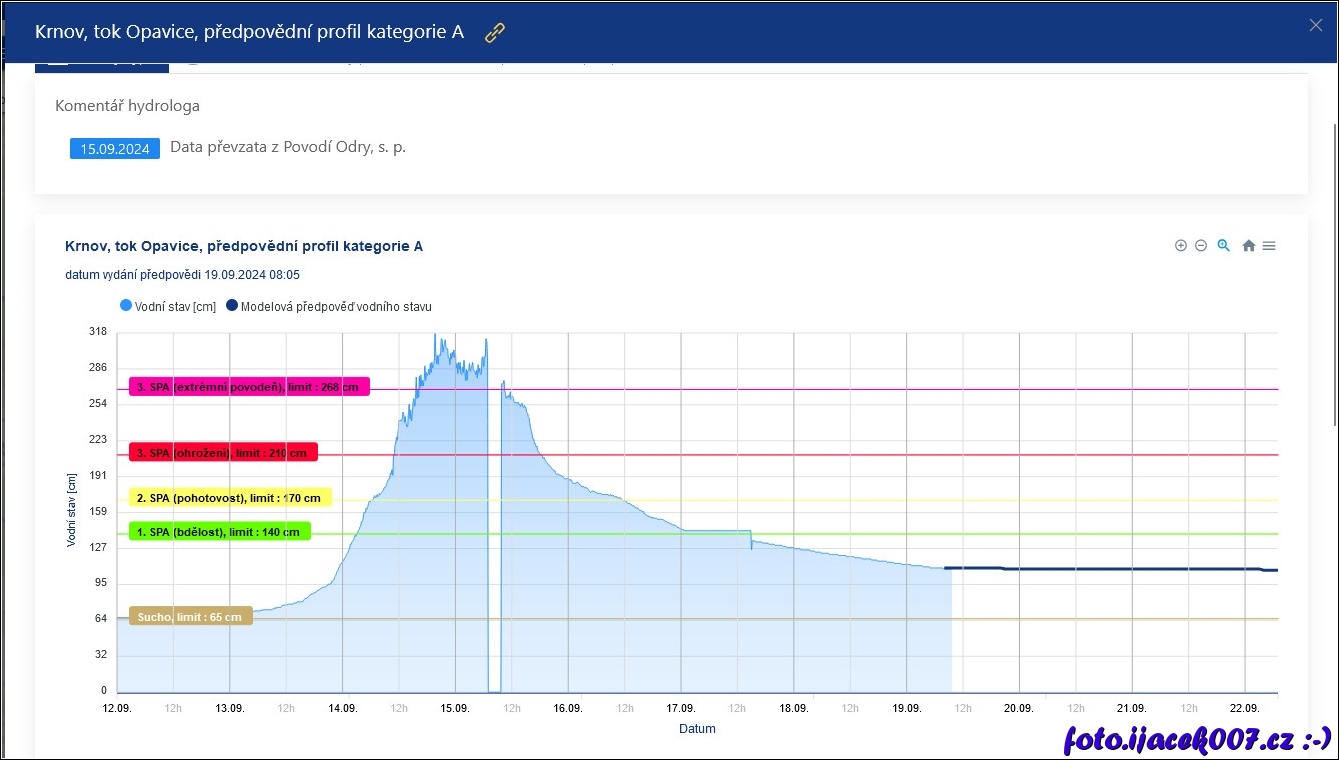This screenshot has width=1339, height=760.
Task: Click the water level peak near 15.09.
Action: pos(435,340)
